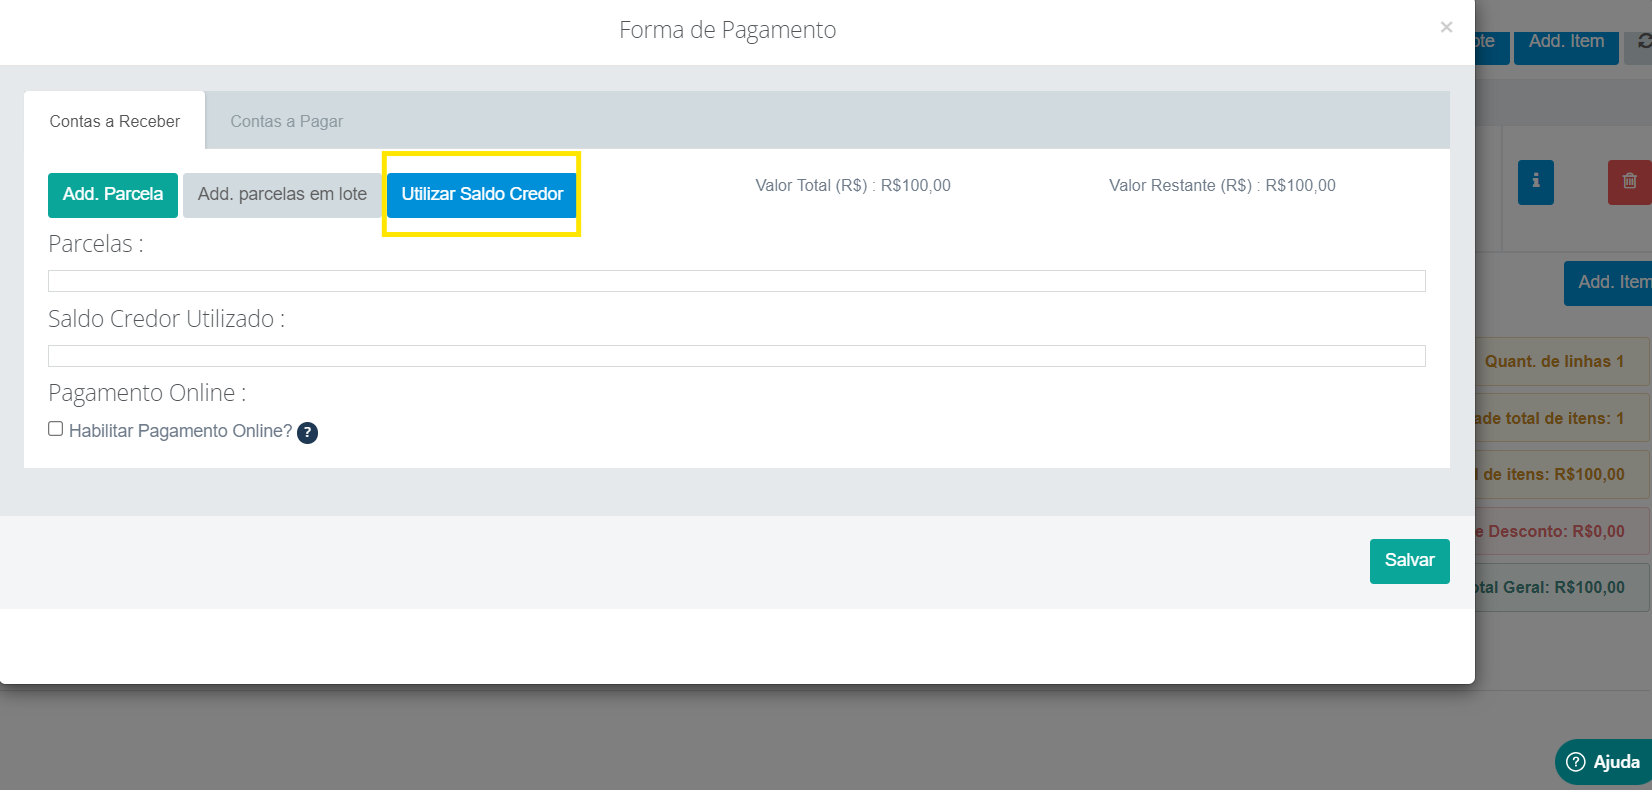The width and height of the screenshot is (1652, 790).
Task: Click the refresh icon at top right
Action: click(1643, 42)
